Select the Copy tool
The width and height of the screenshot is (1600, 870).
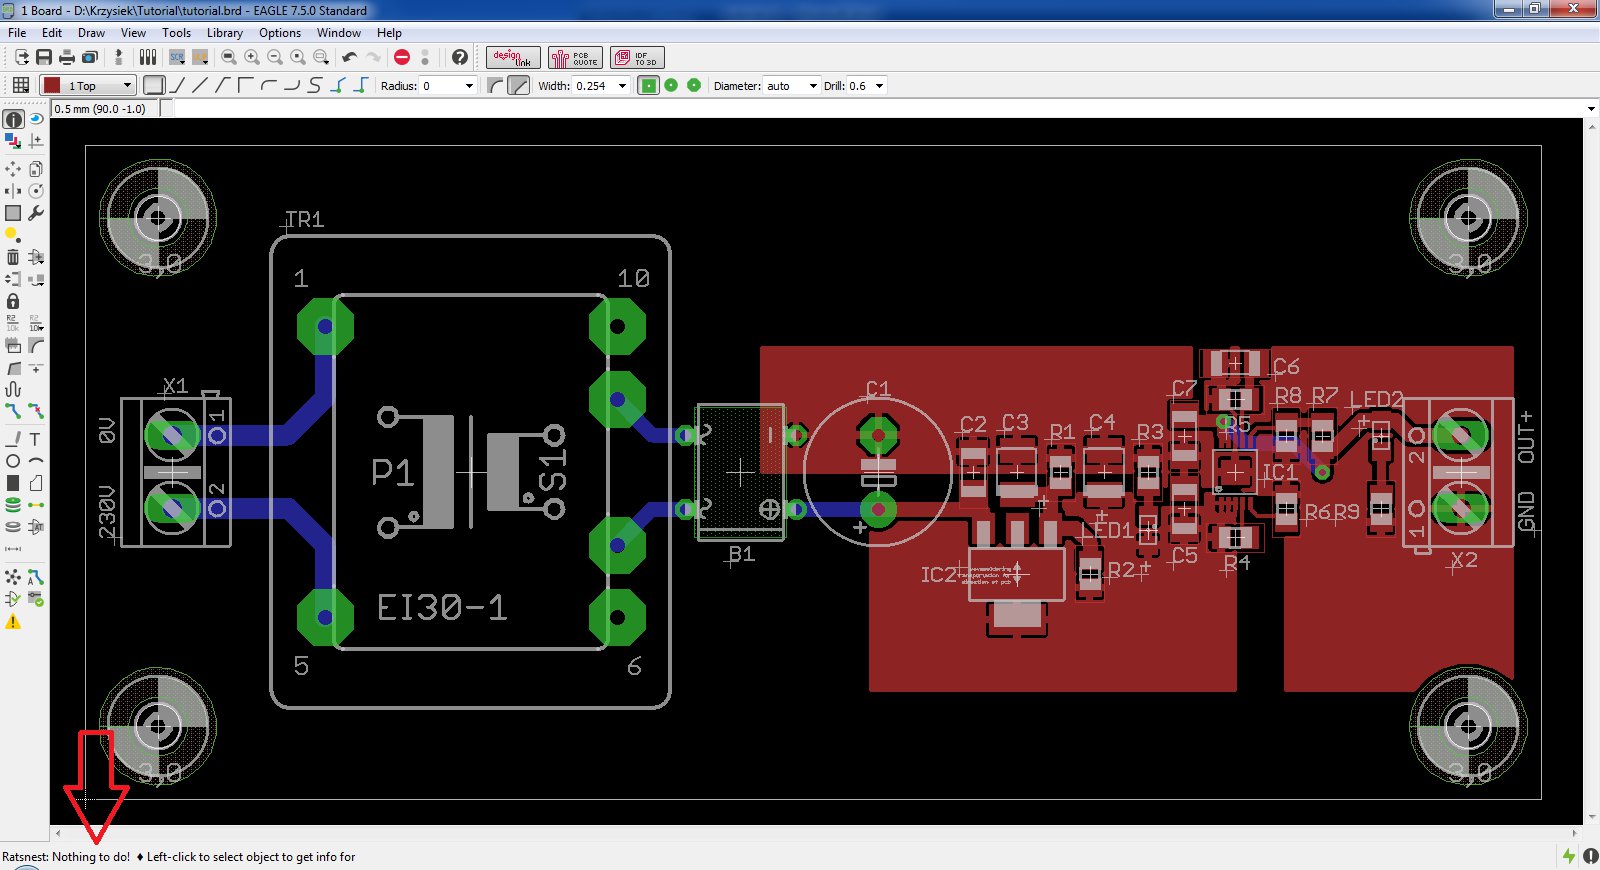36,169
